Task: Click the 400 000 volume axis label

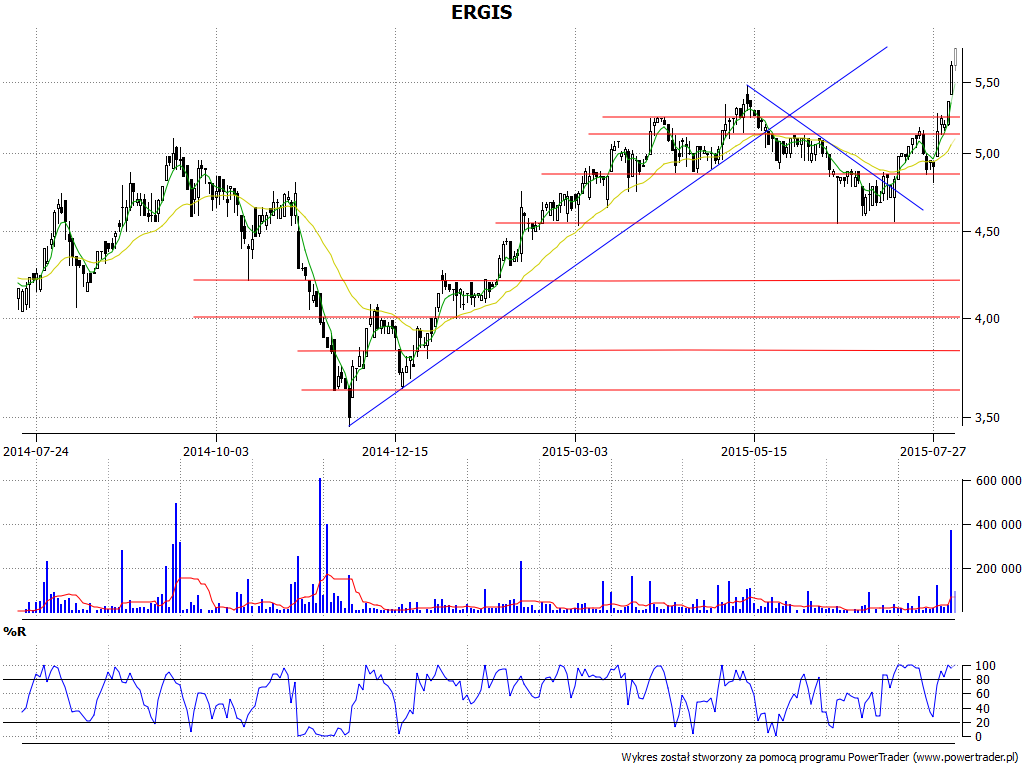Action: [999, 525]
